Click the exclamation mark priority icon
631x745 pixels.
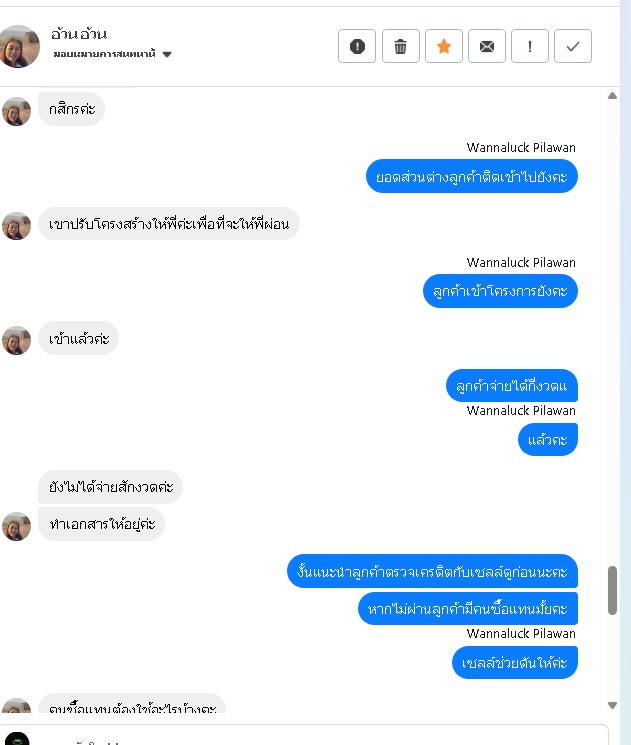[530, 46]
